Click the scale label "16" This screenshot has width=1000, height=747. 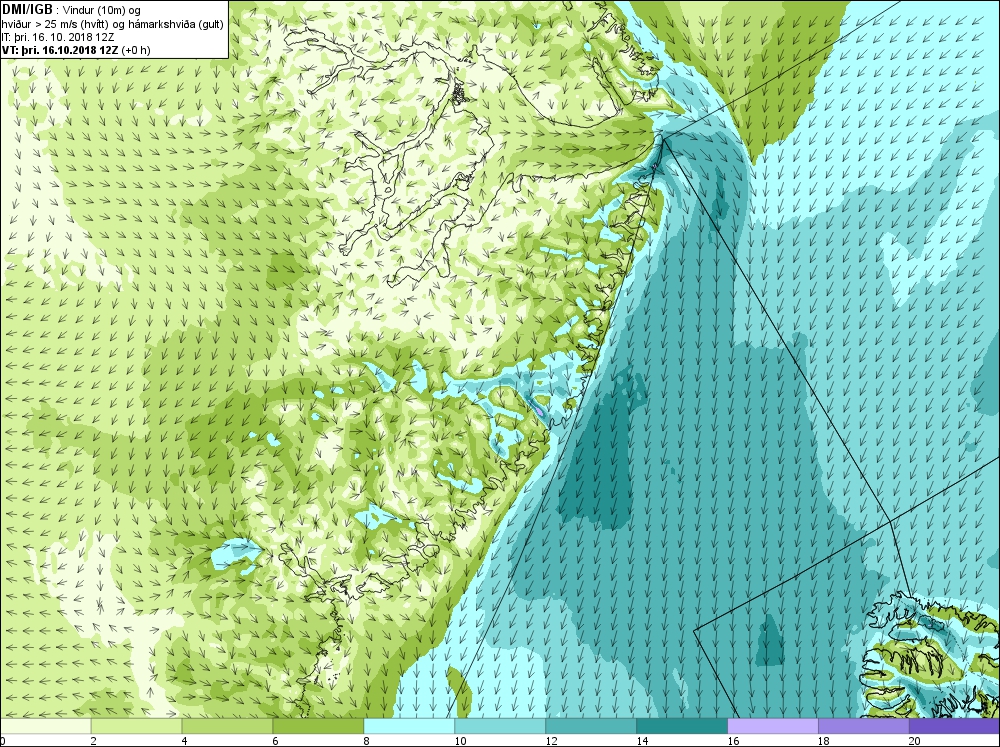(x=733, y=741)
